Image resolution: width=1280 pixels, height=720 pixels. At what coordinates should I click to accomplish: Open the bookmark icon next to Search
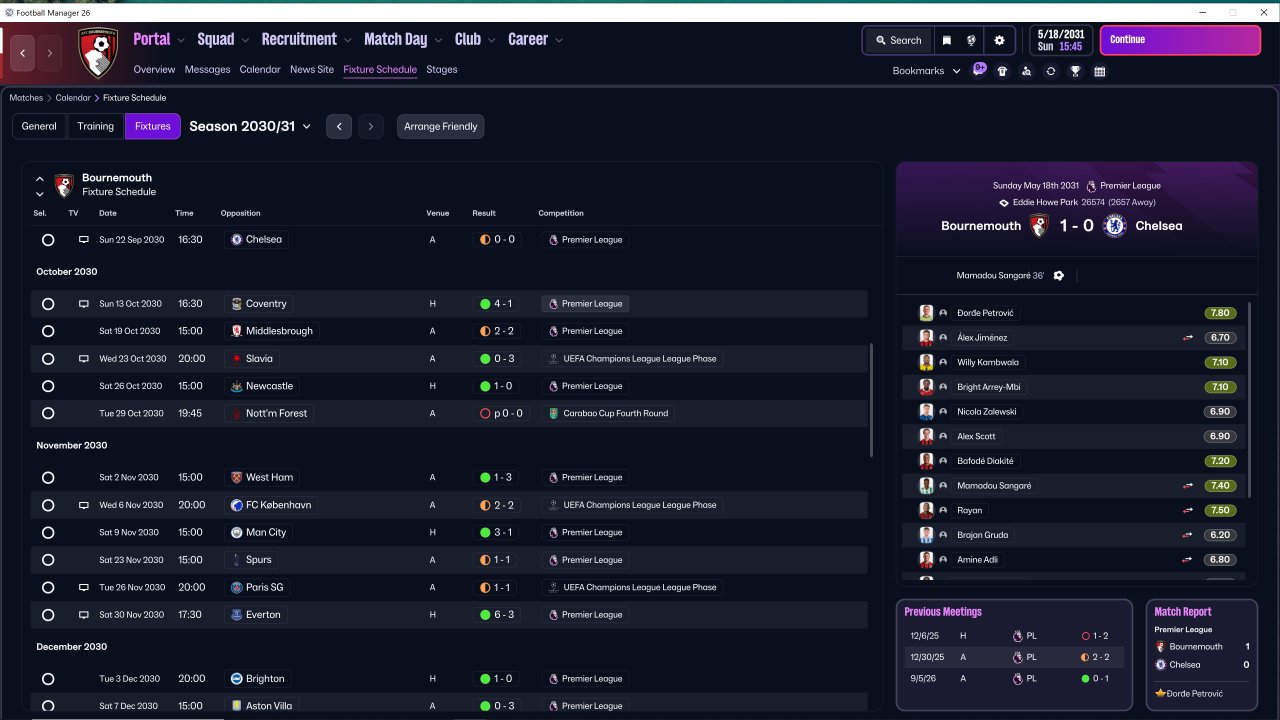click(947, 40)
